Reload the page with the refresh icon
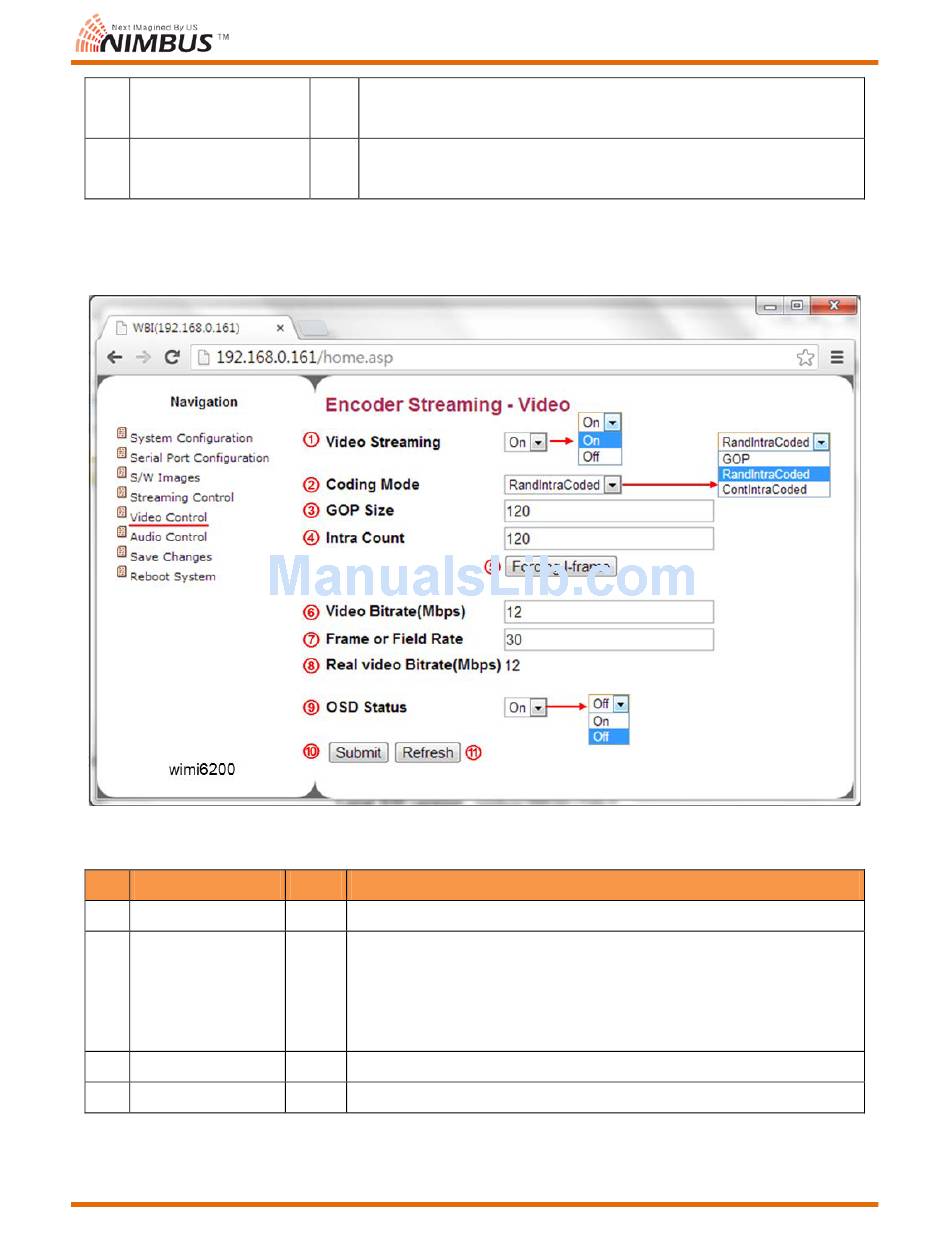This screenshot has width=950, height=1260. [172, 357]
